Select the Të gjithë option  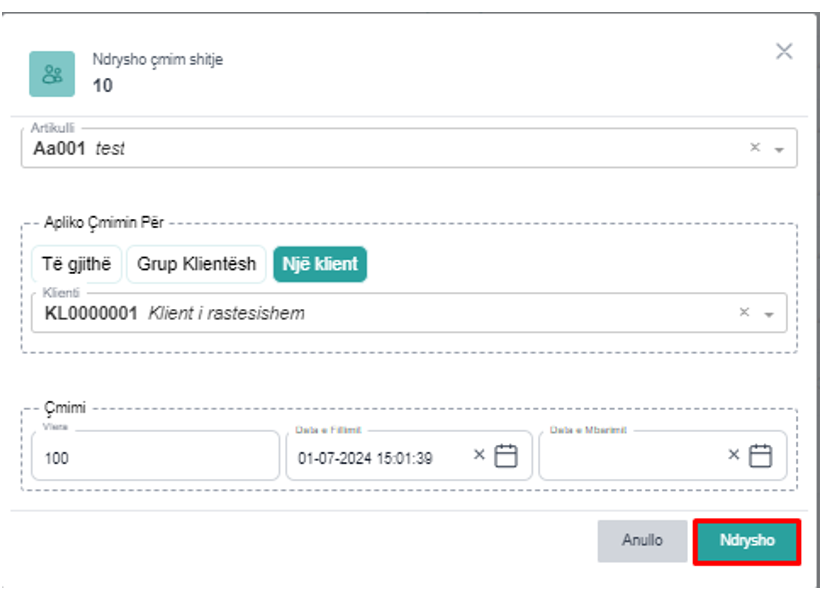(x=76, y=265)
